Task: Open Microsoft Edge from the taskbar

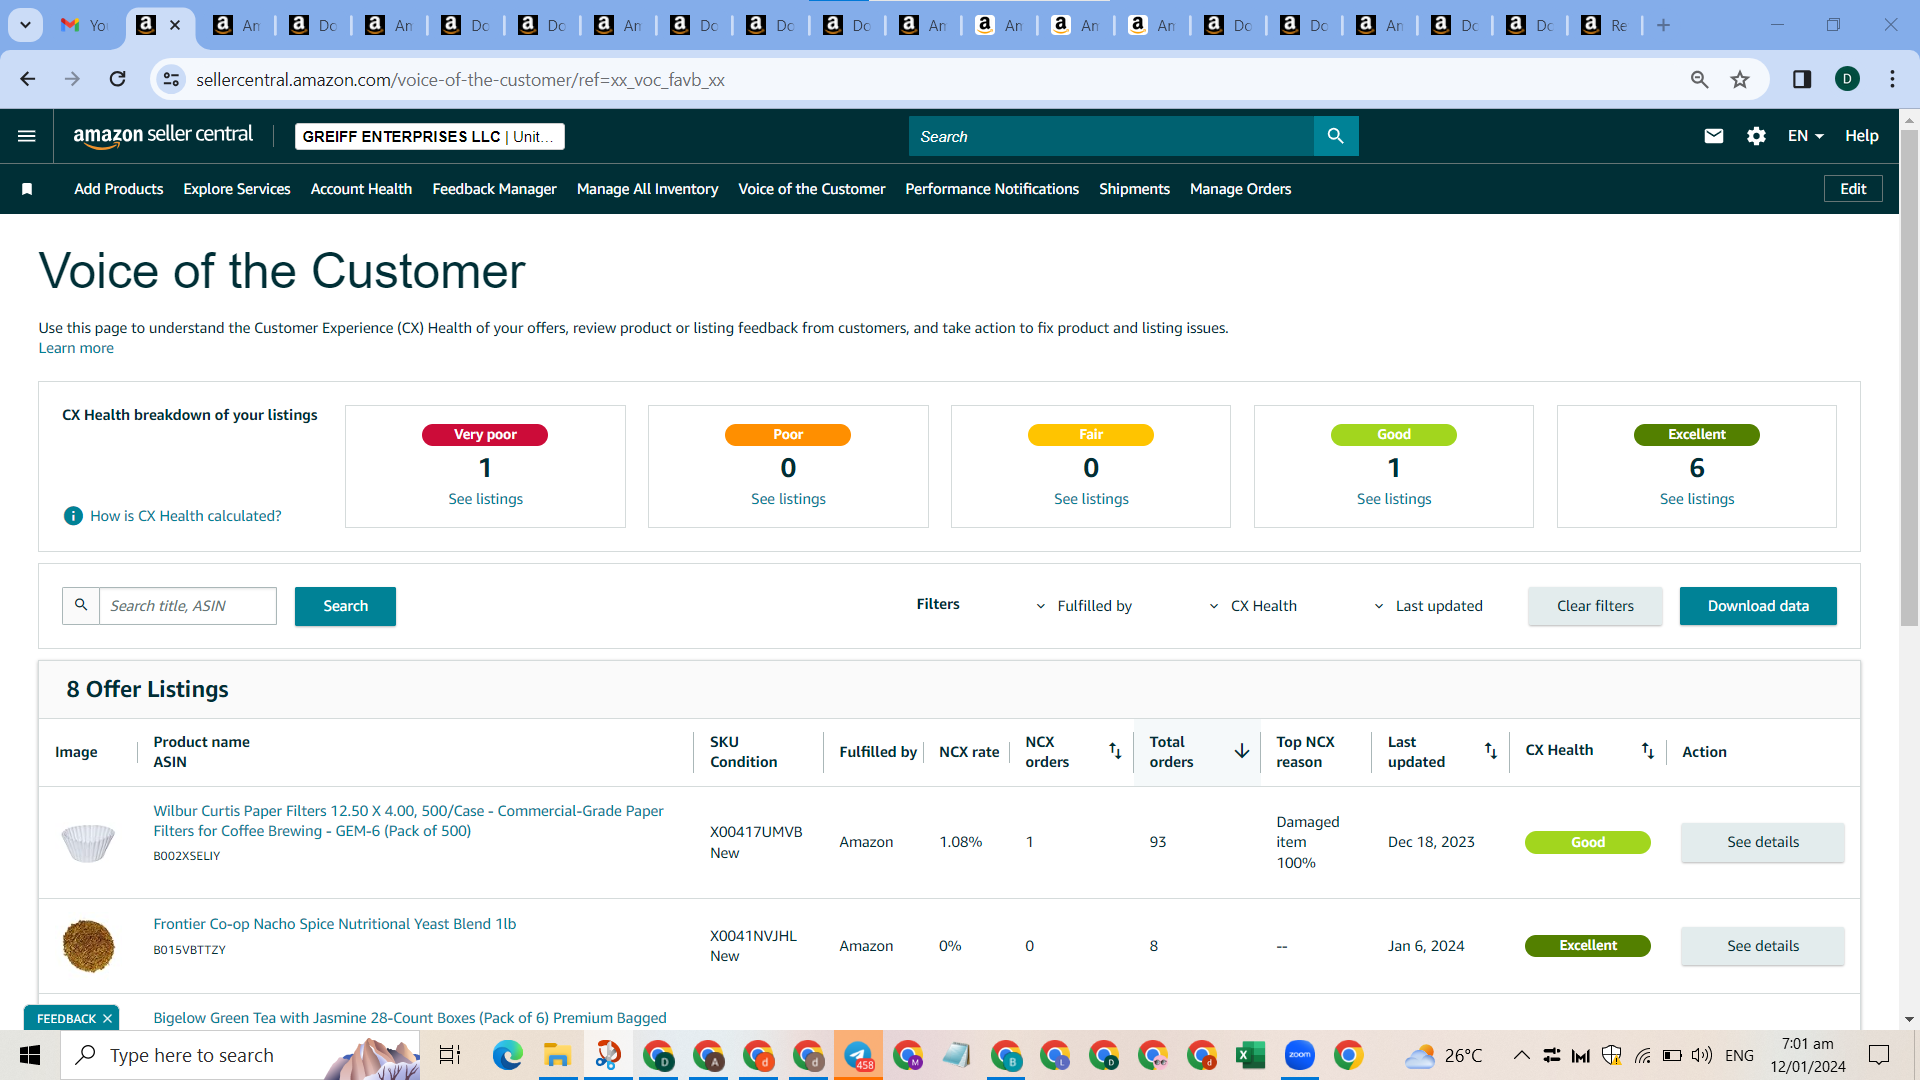Action: [x=508, y=1055]
